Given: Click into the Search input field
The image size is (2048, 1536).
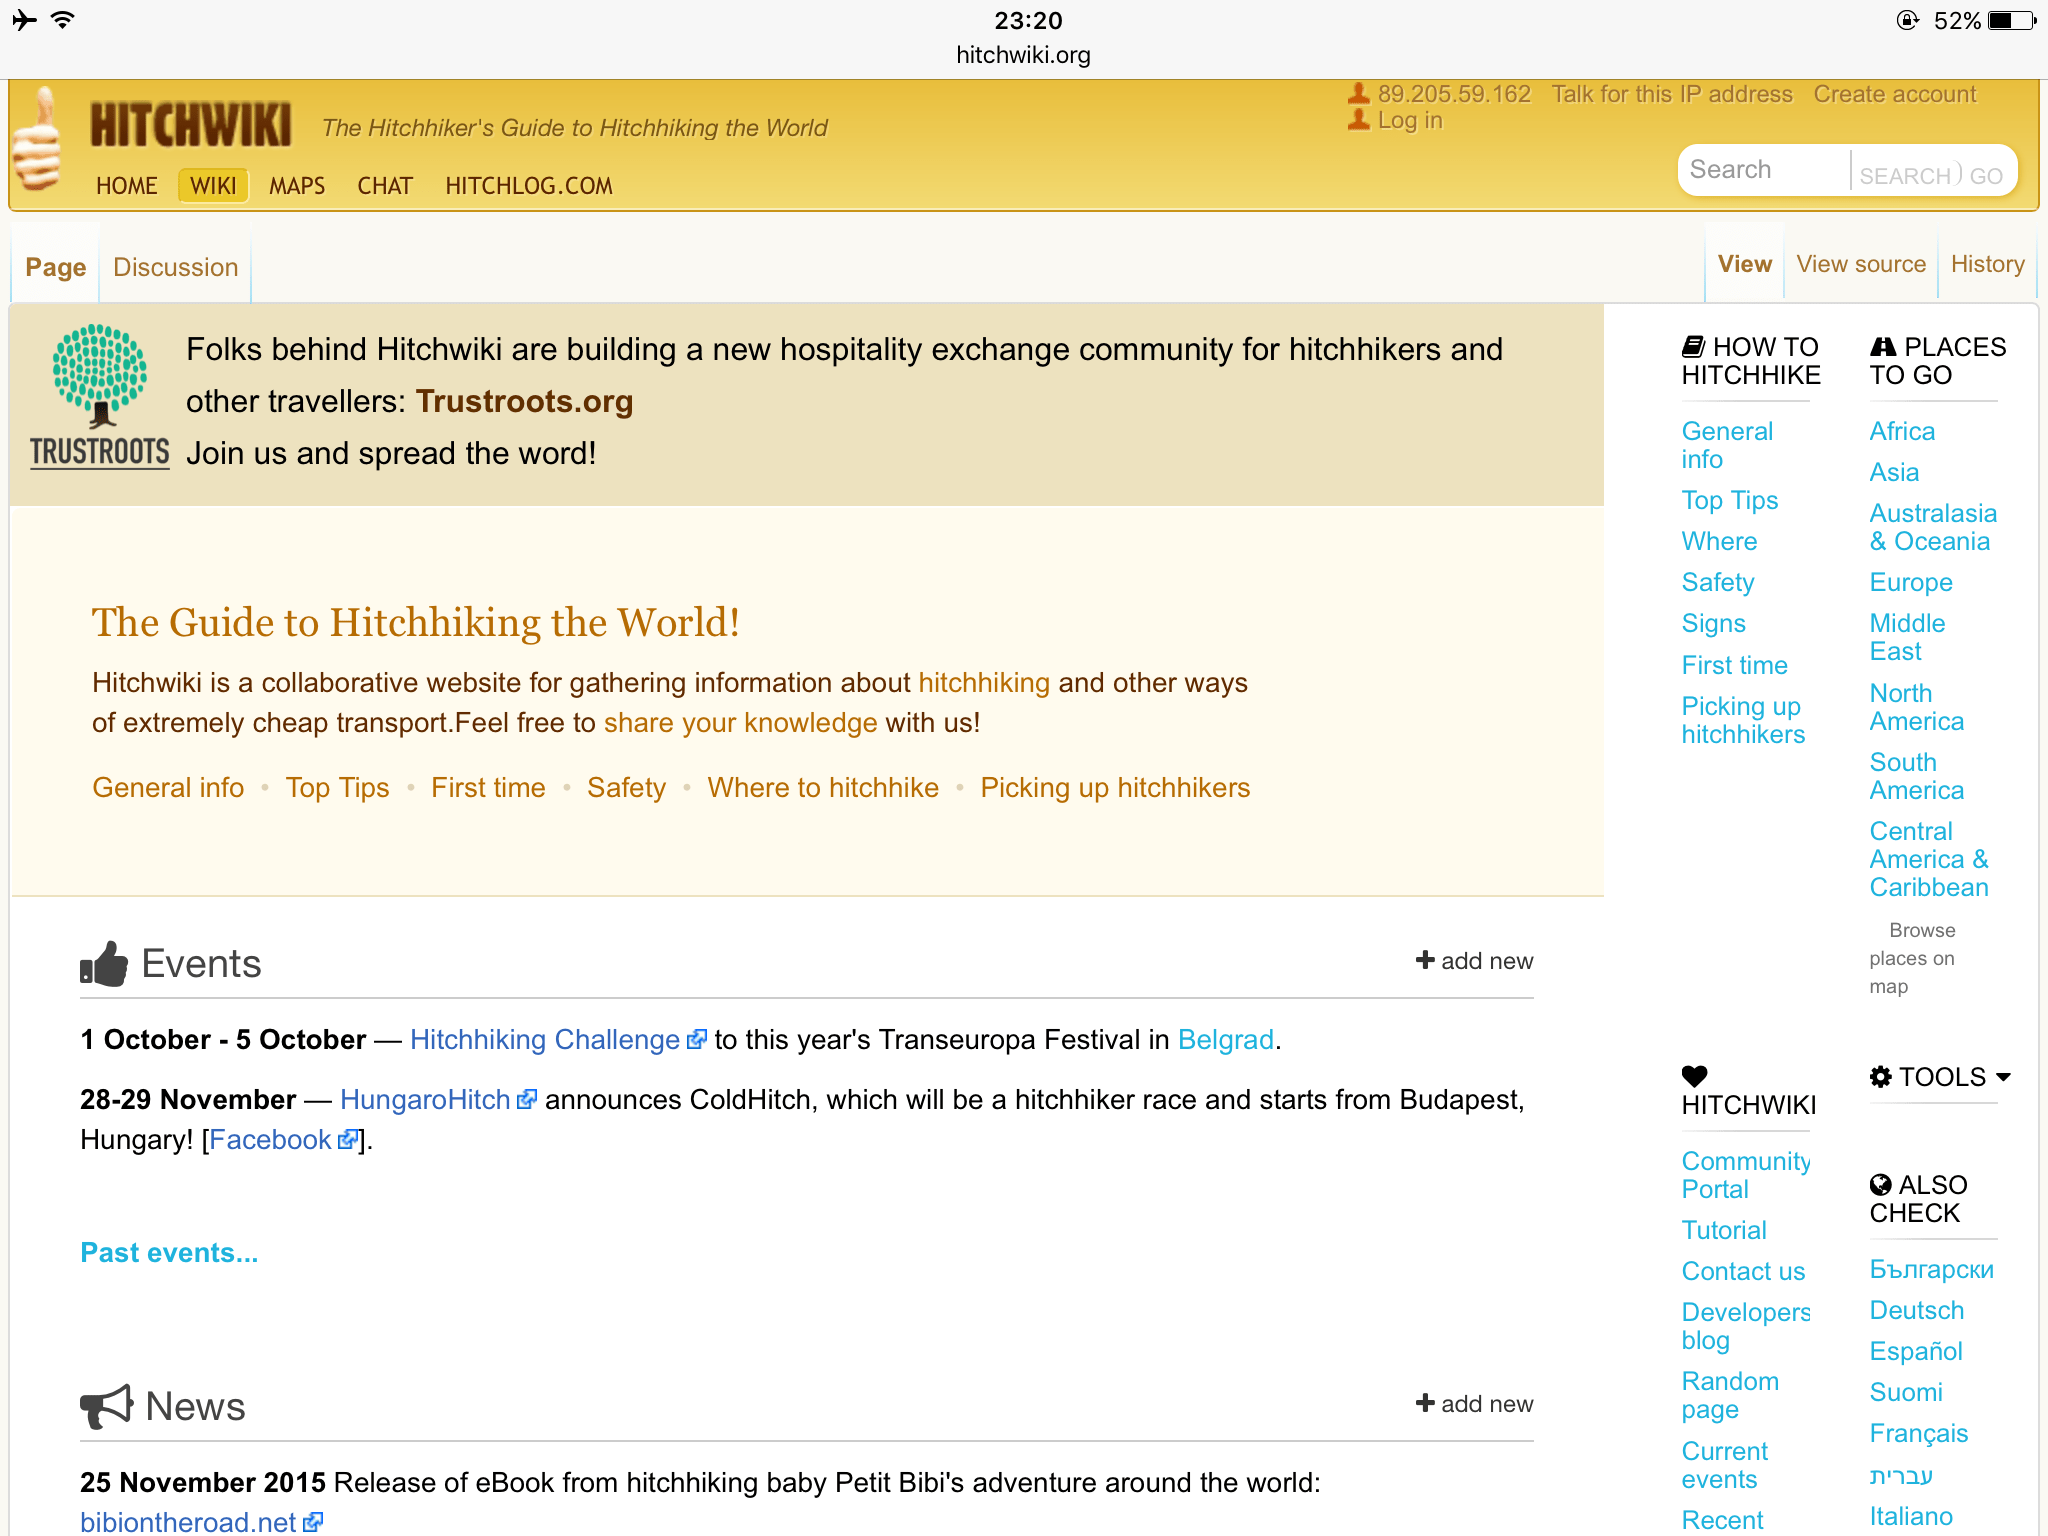Looking at the screenshot, I should (x=1762, y=170).
